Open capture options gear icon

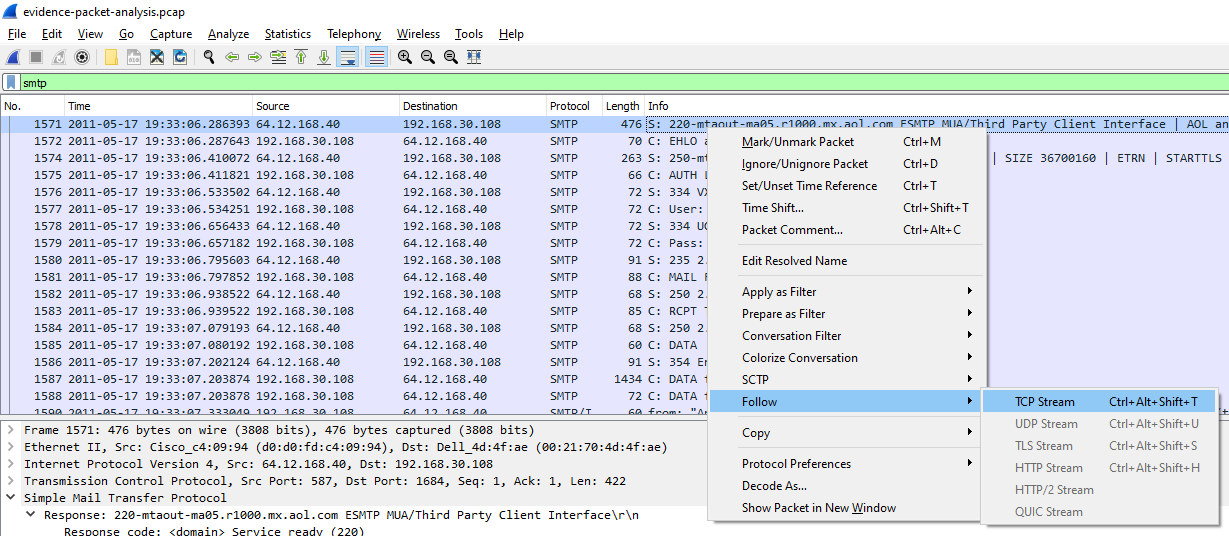(82, 57)
